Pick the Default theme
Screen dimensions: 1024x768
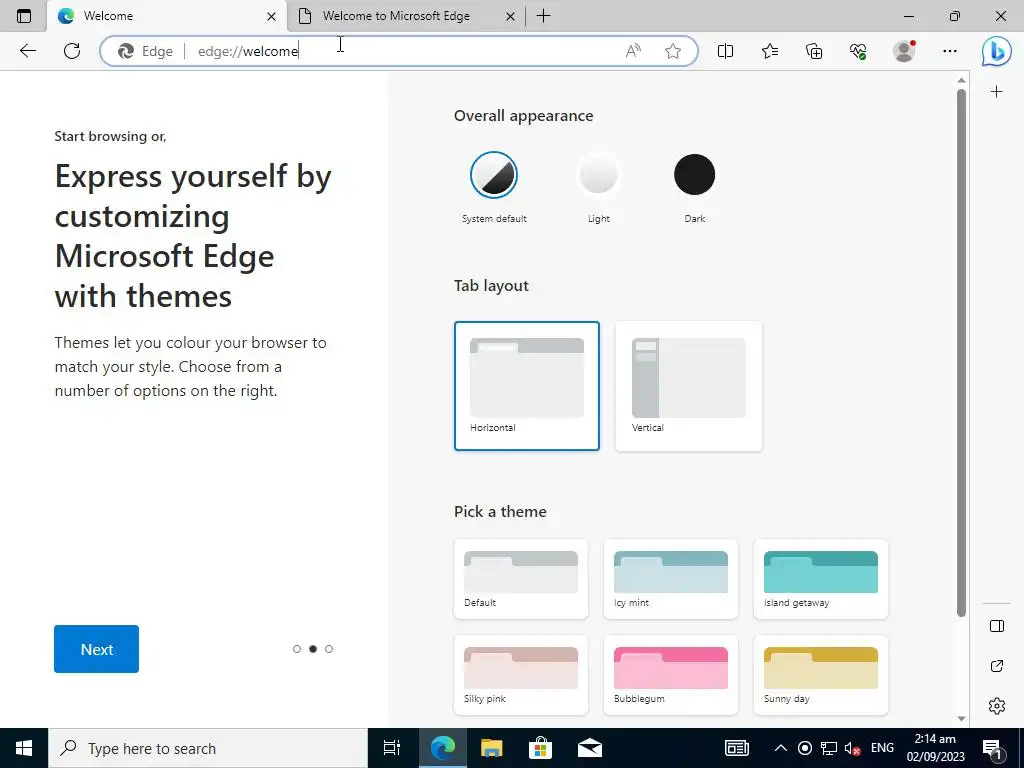[520, 579]
